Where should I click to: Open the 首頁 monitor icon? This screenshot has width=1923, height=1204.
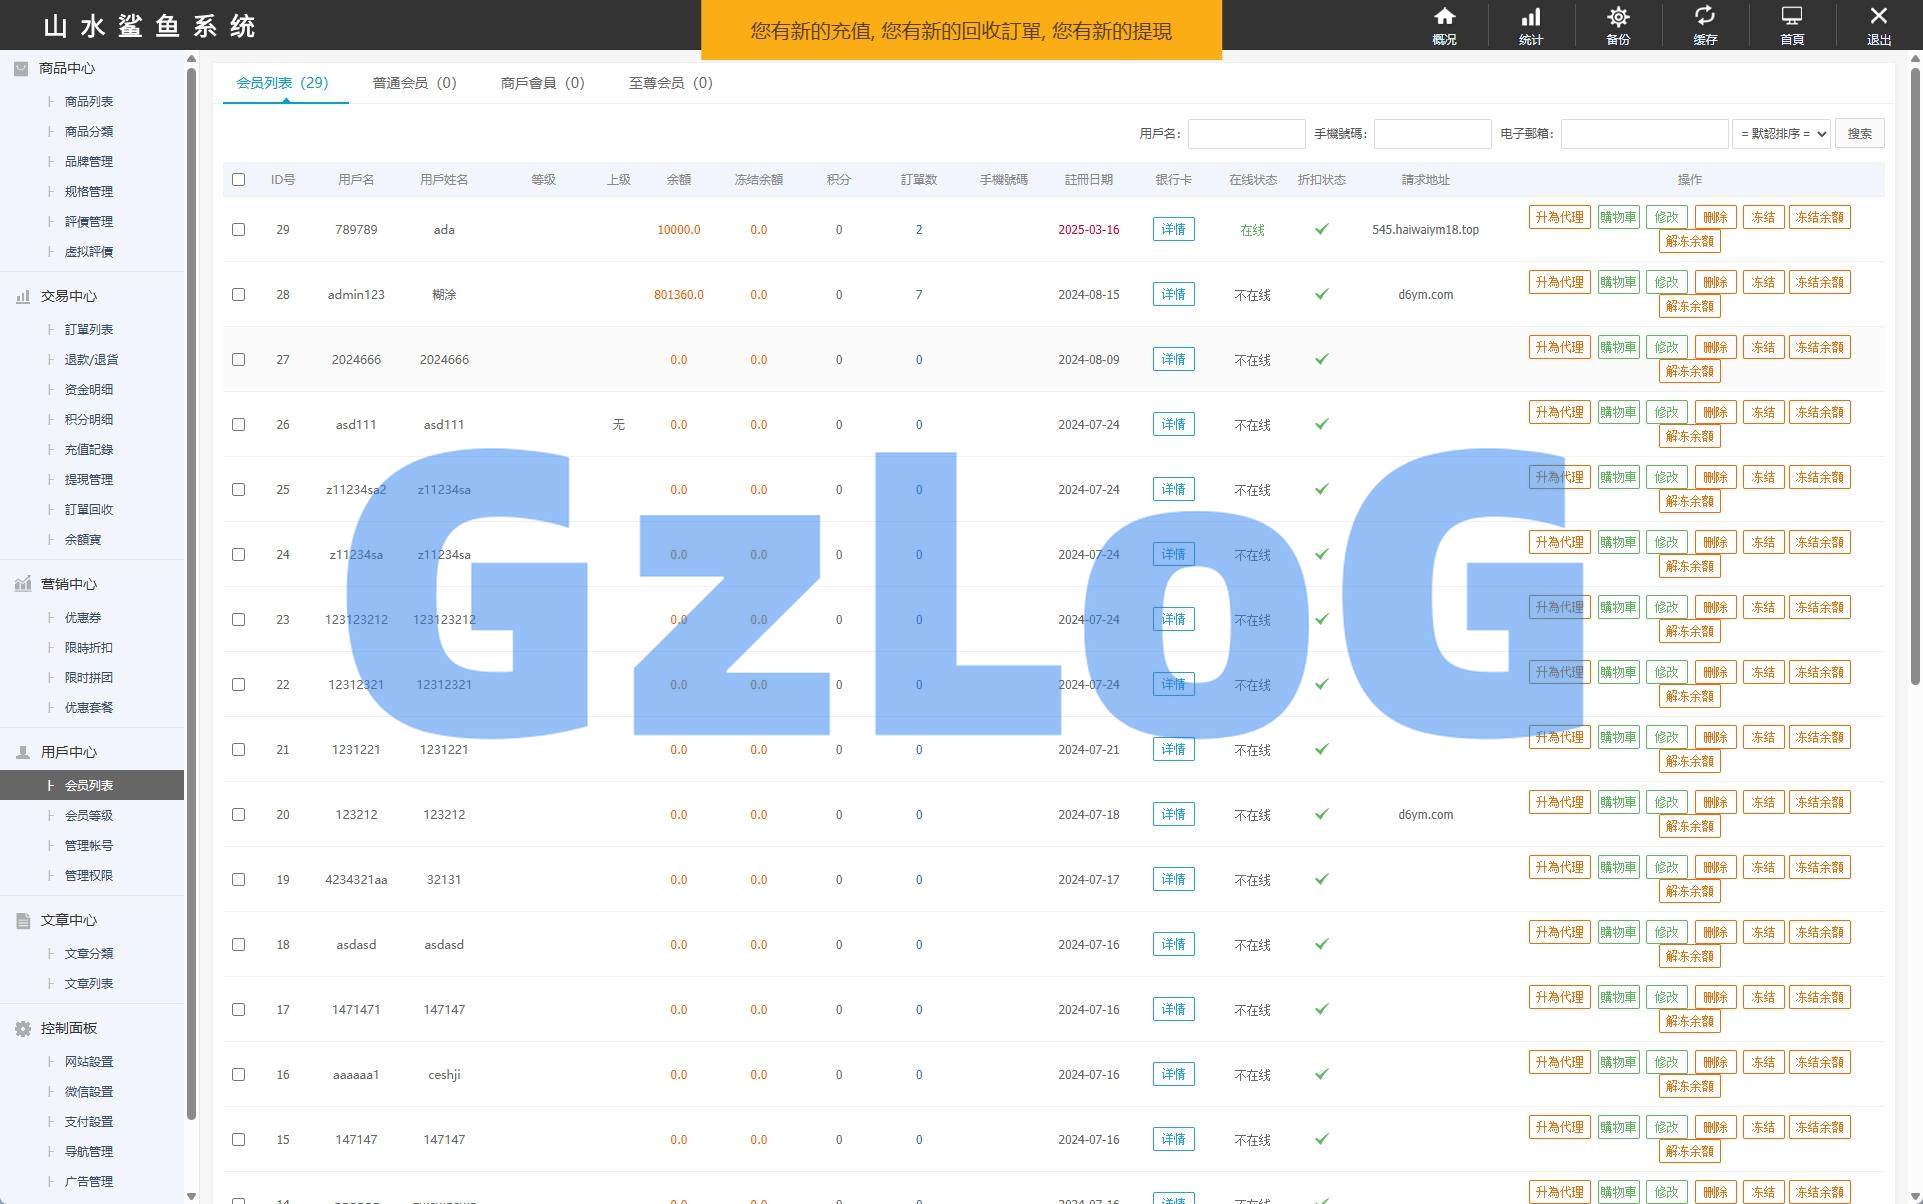pyautogui.click(x=1792, y=16)
